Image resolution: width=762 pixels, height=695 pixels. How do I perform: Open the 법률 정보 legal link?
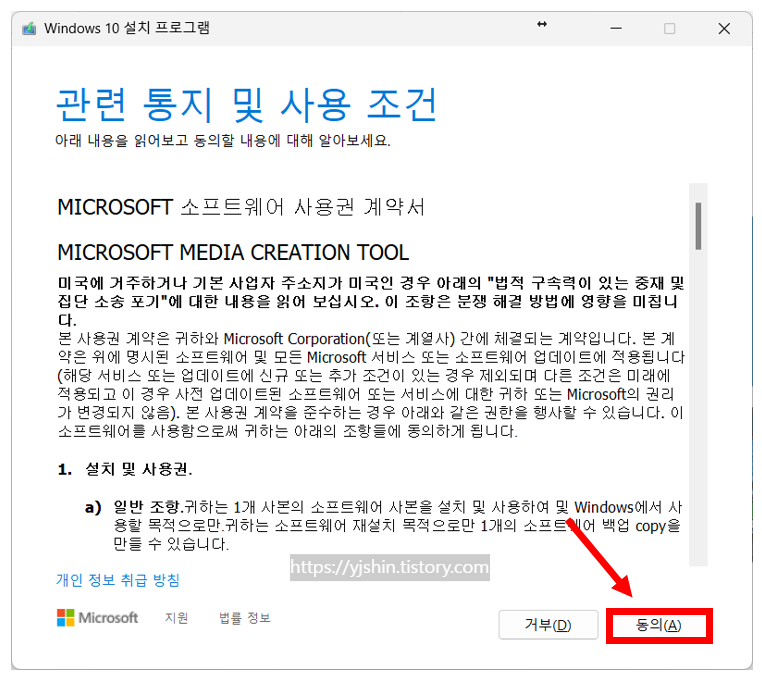[x=244, y=618]
